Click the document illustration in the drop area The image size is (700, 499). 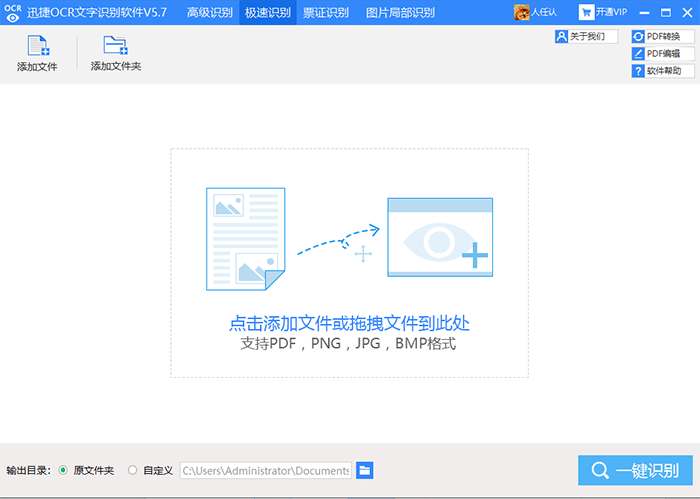coord(246,239)
